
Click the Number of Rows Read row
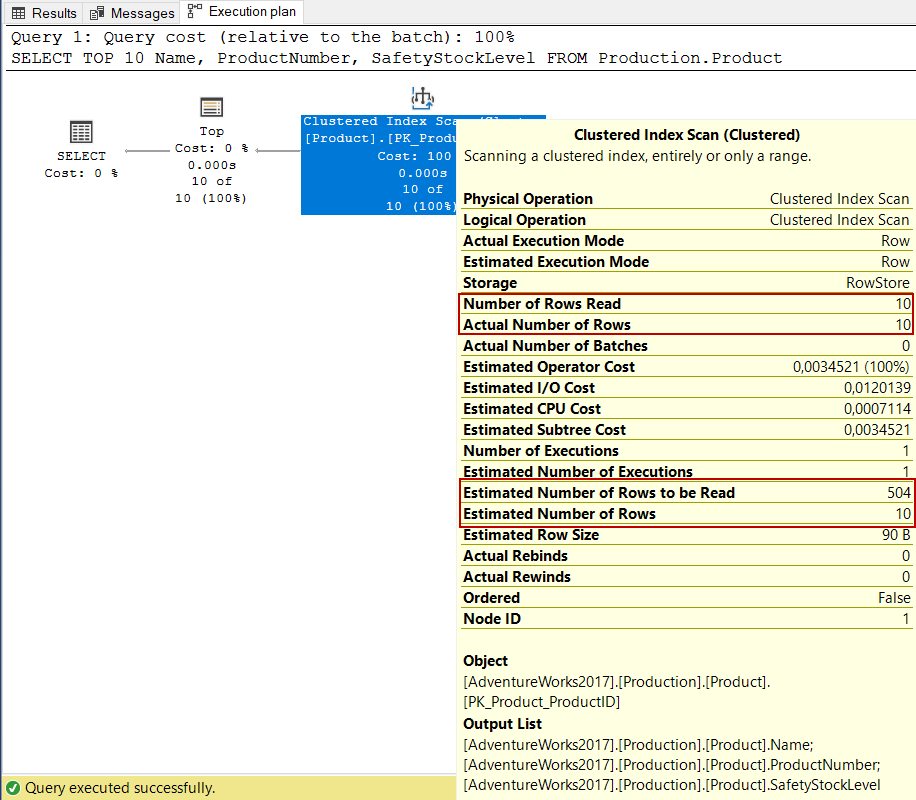(x=686, y=304)
